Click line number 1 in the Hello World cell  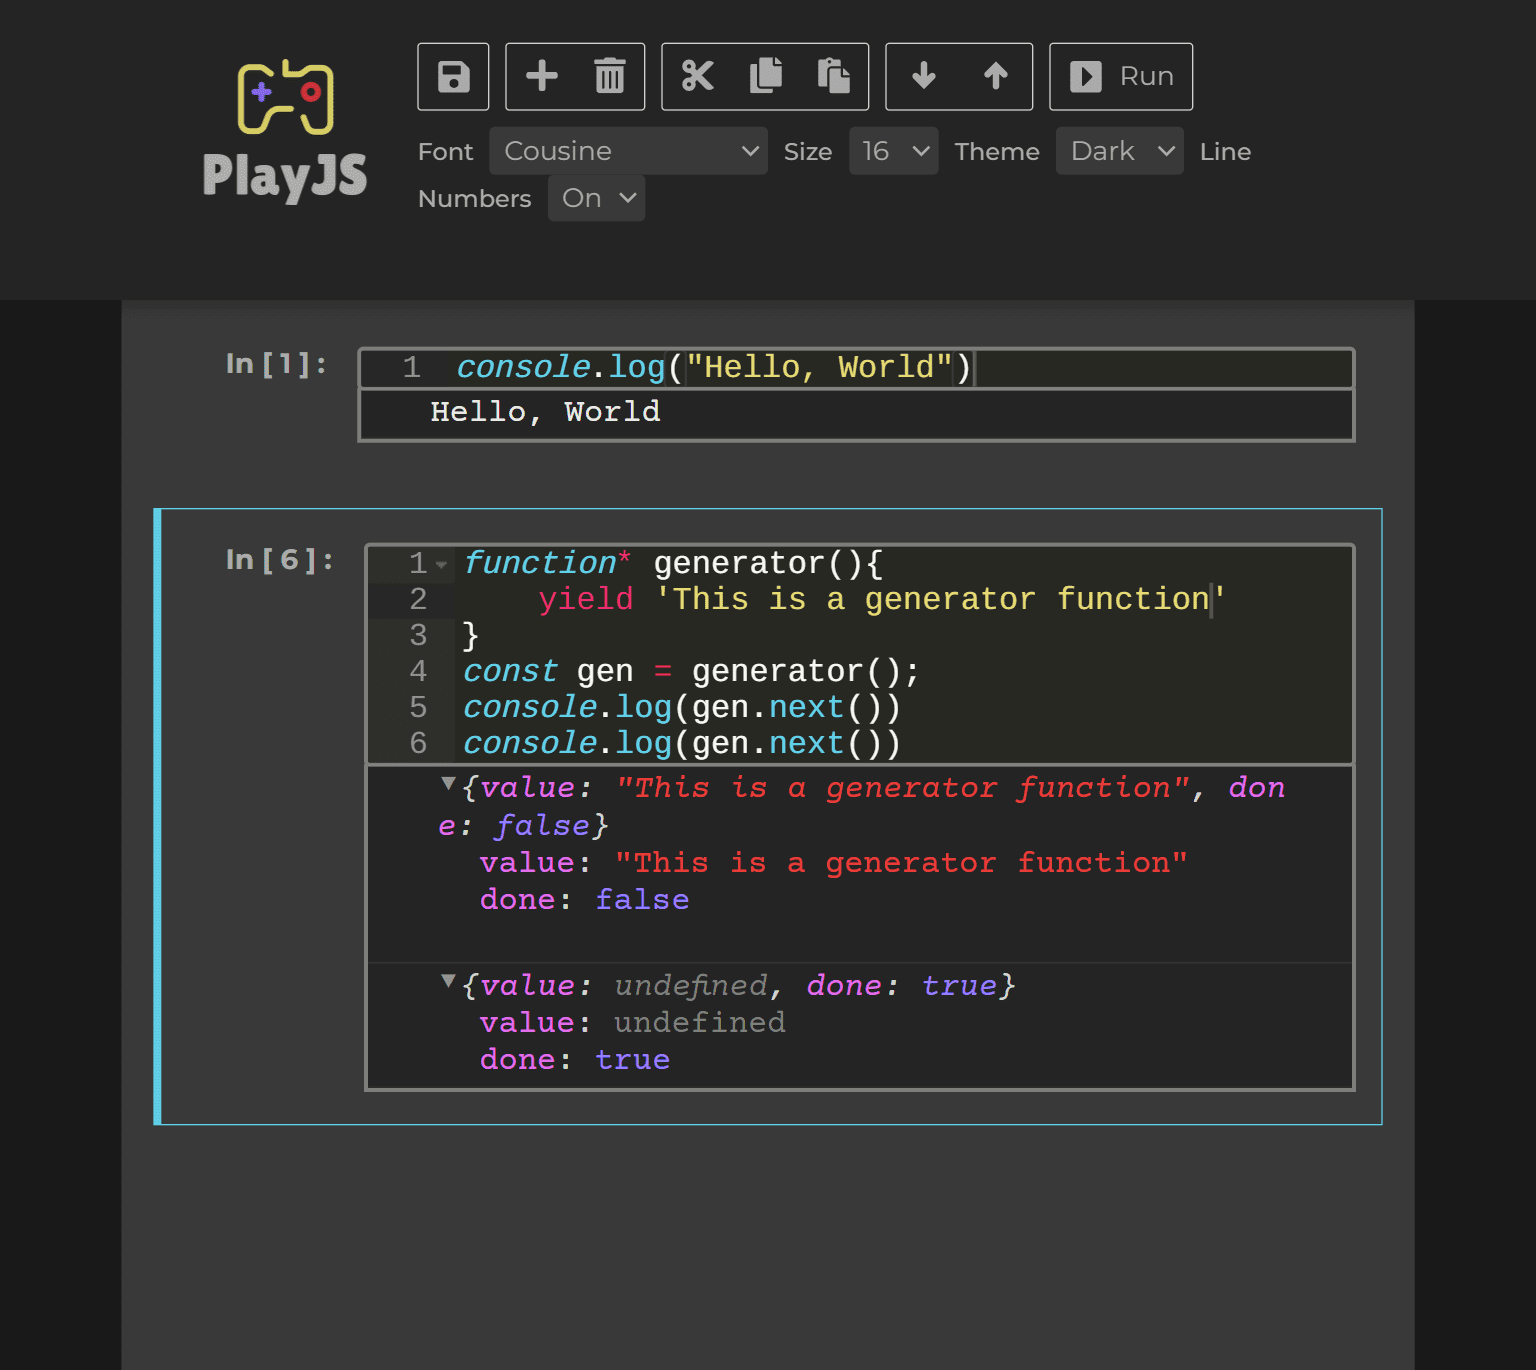coord(411,368)
